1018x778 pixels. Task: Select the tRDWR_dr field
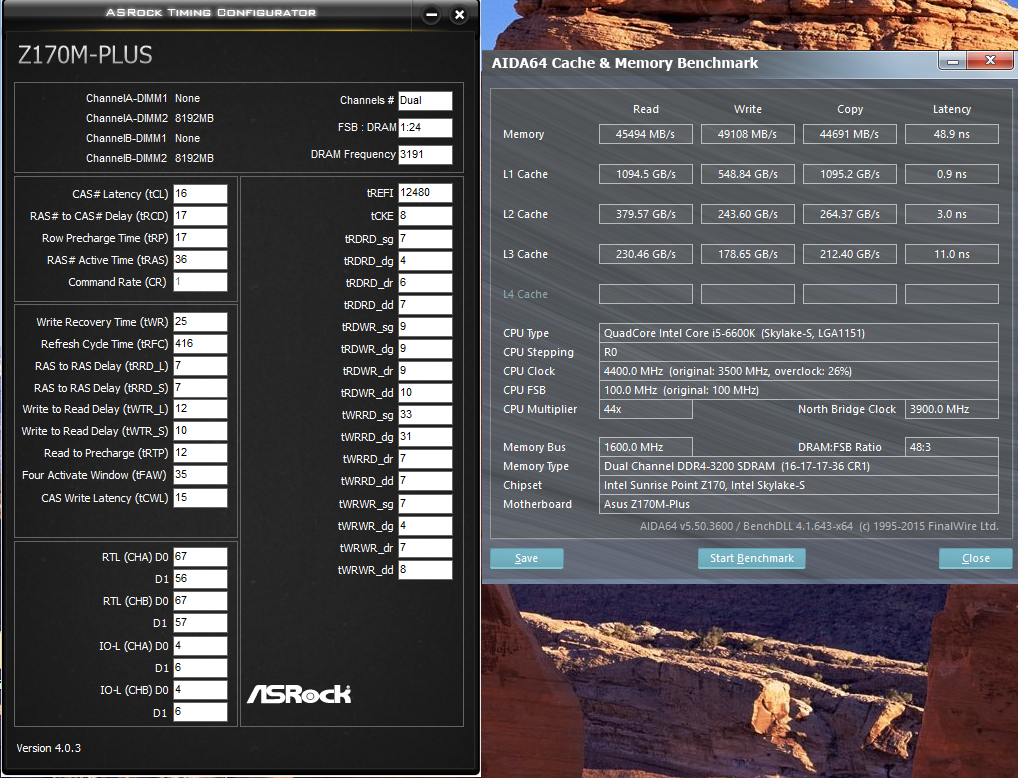point(425,371)
